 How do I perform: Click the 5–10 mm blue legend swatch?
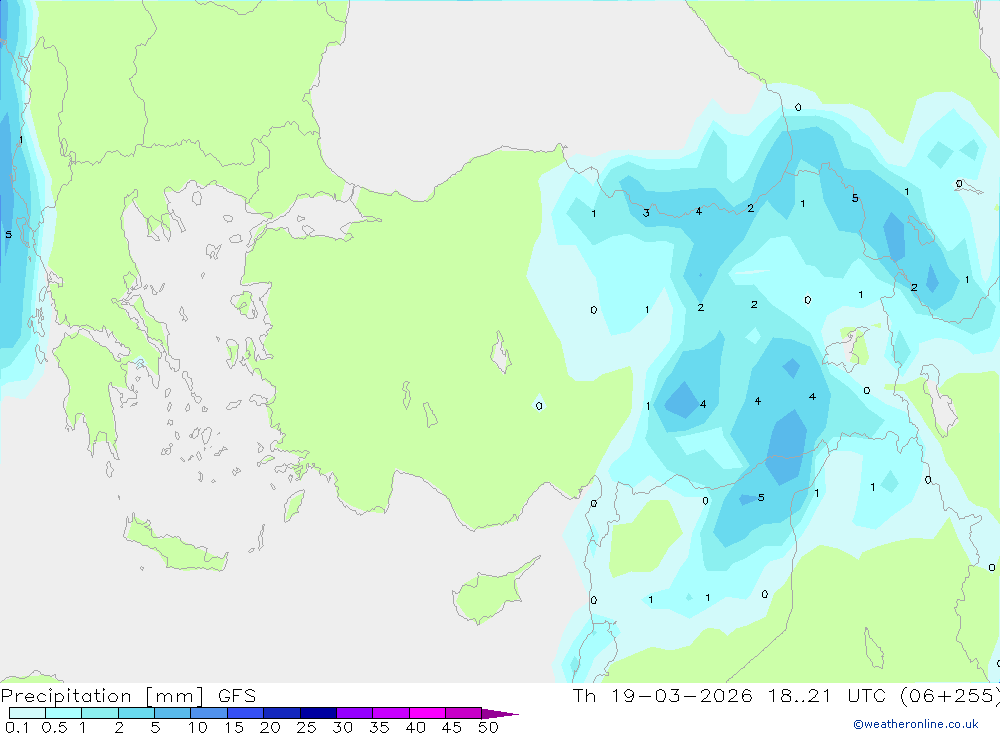(x=173, y=713)
